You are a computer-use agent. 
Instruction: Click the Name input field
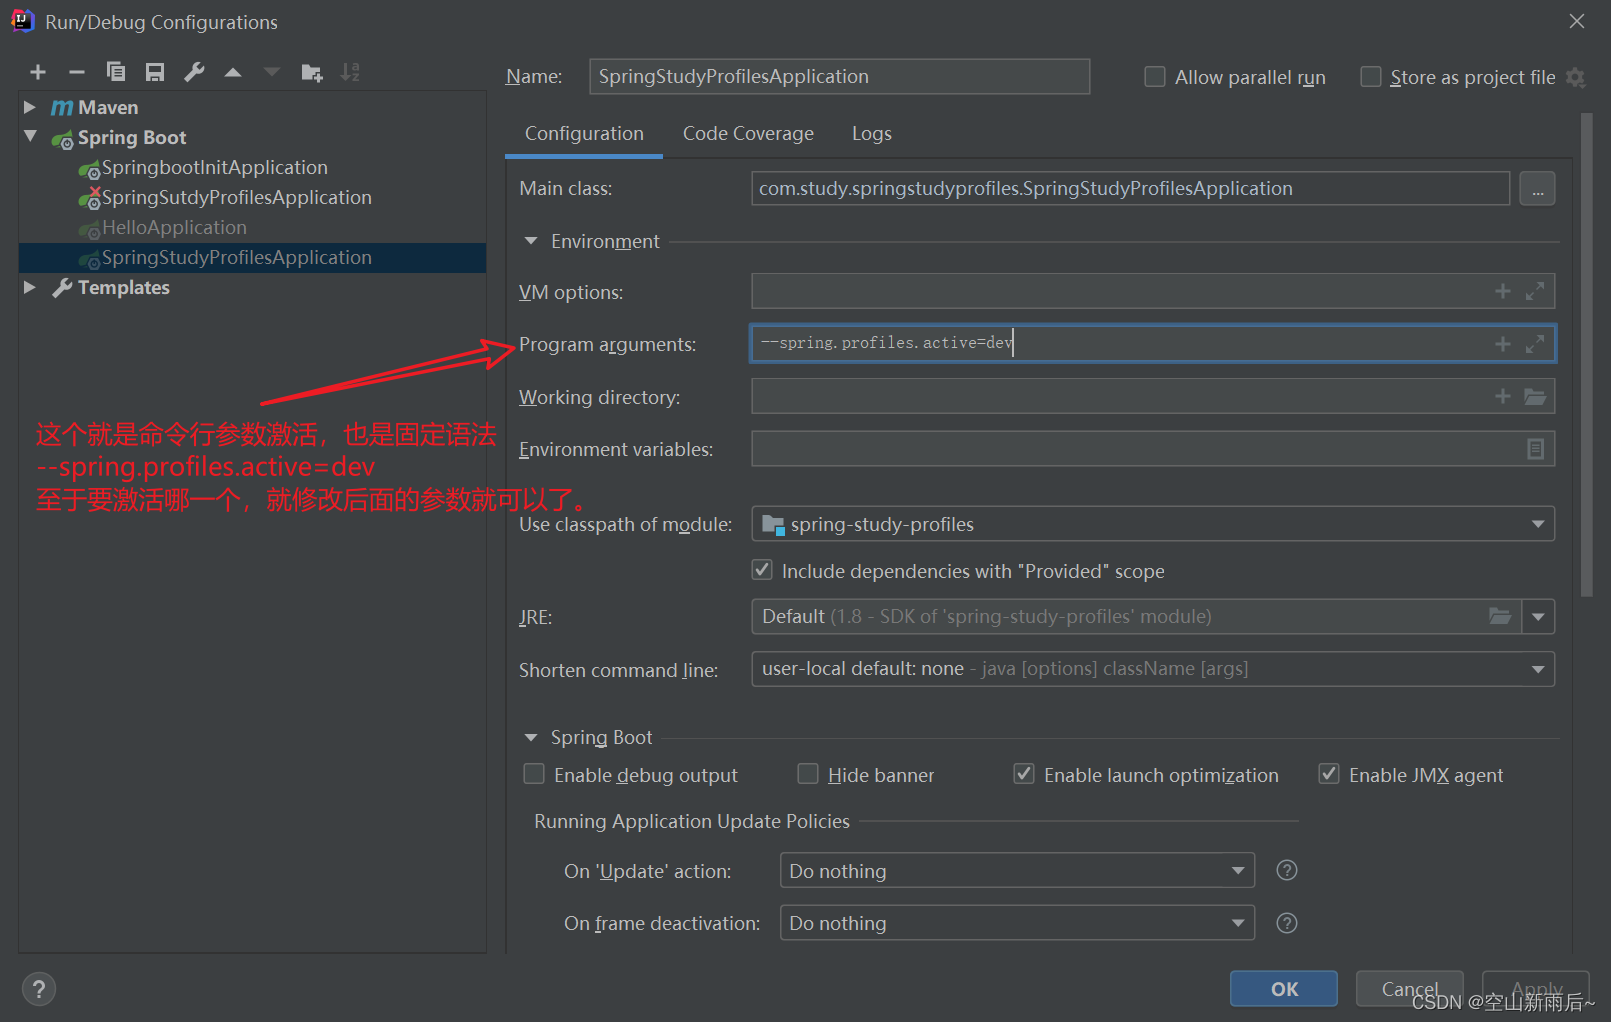click(839, 76)
